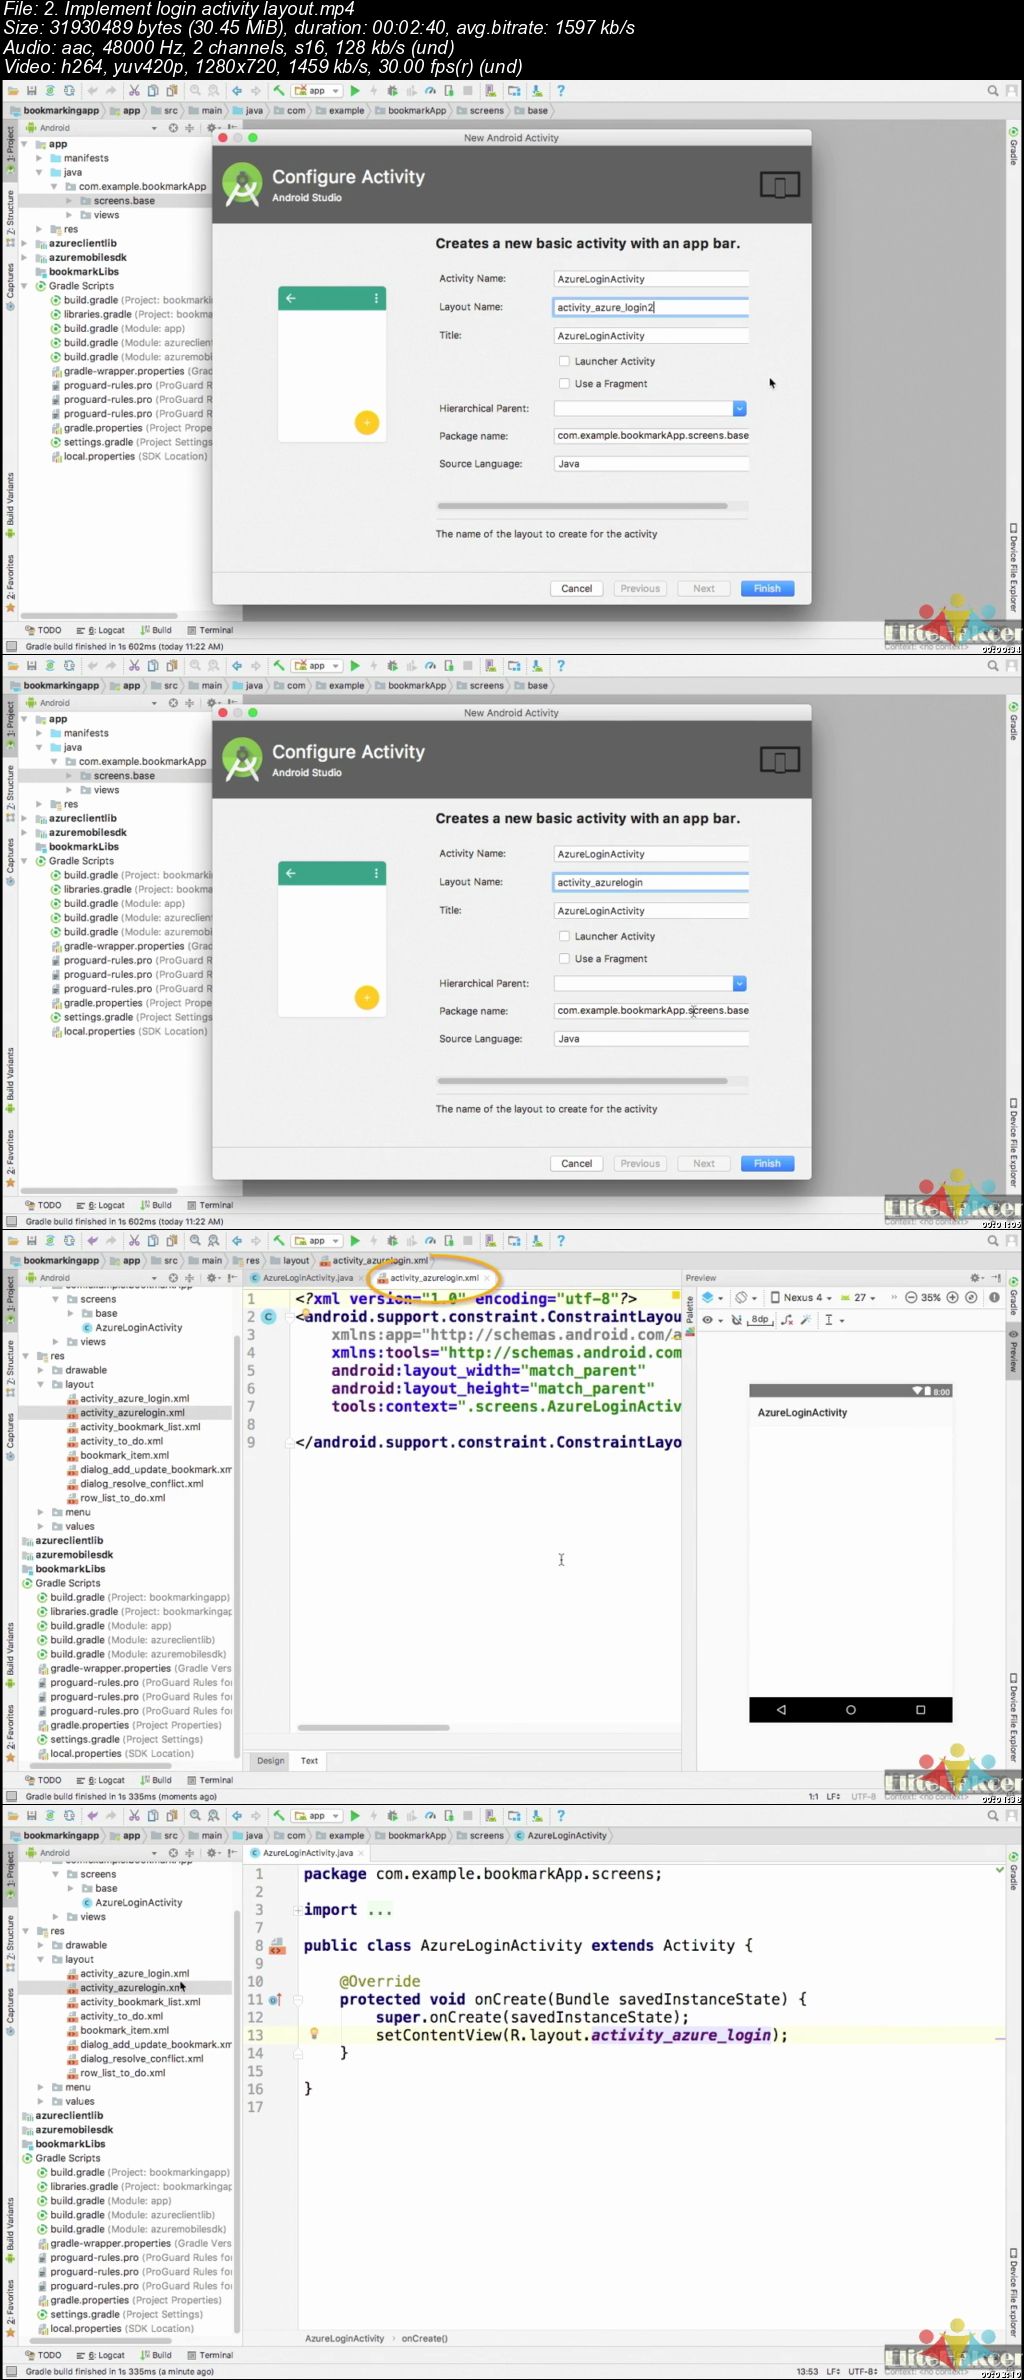Close the activity_azurelogin.xml editor tab

click(x=487, y=1278)
